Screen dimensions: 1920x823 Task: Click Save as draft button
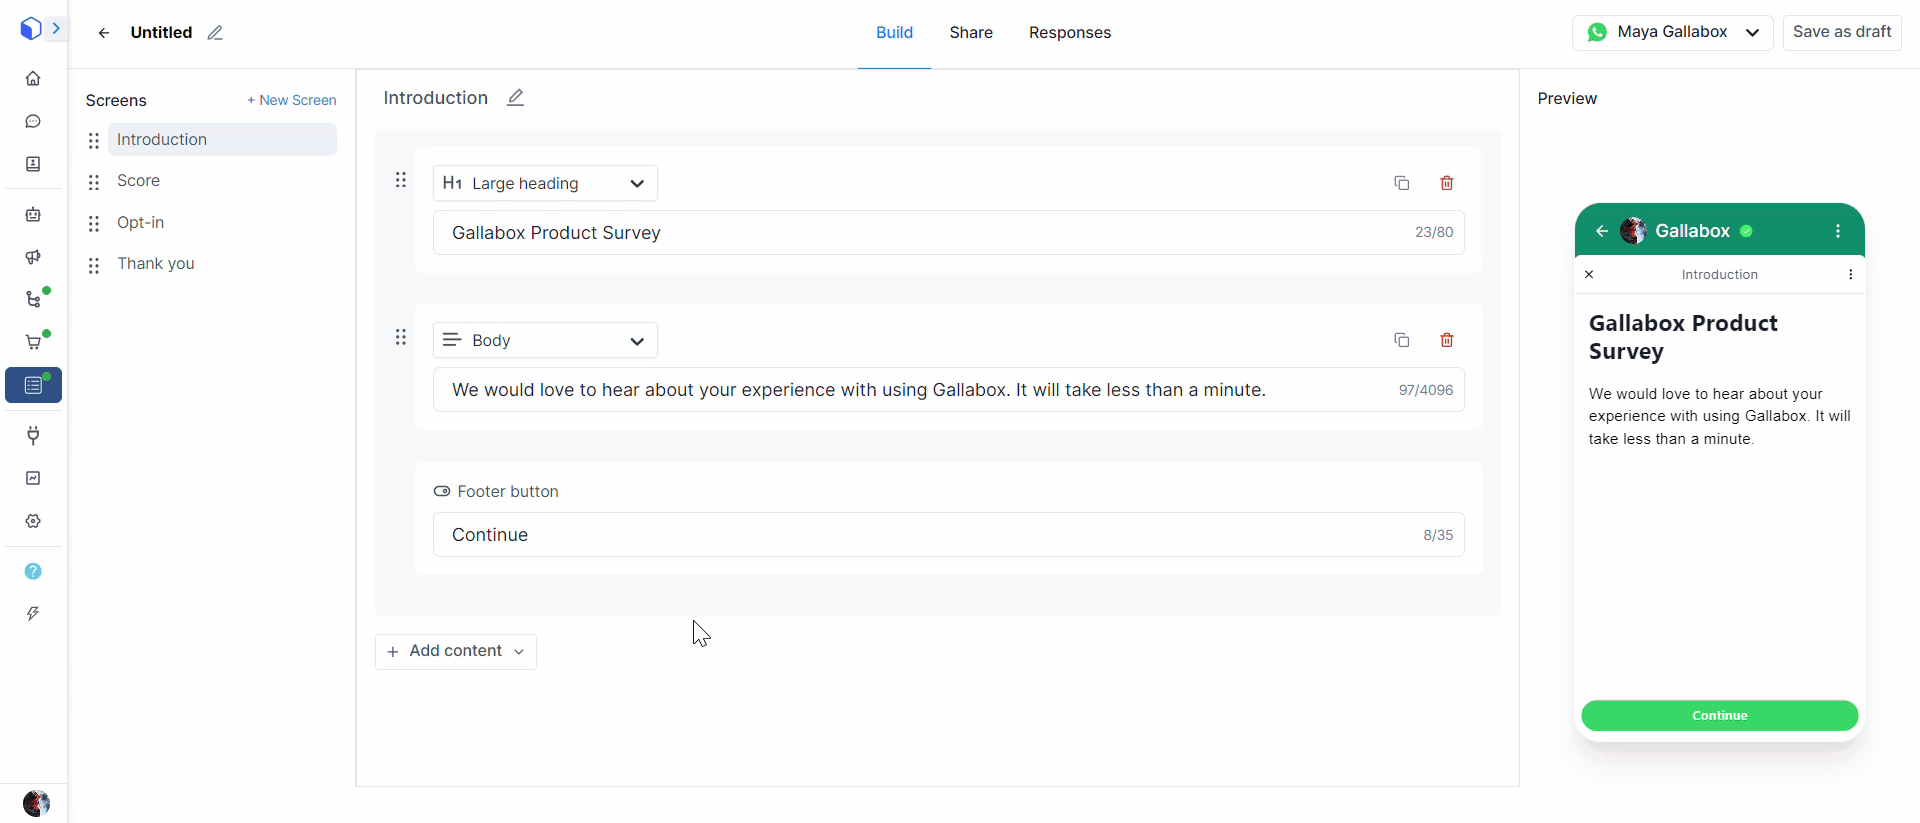click(x=1841, y=32)
